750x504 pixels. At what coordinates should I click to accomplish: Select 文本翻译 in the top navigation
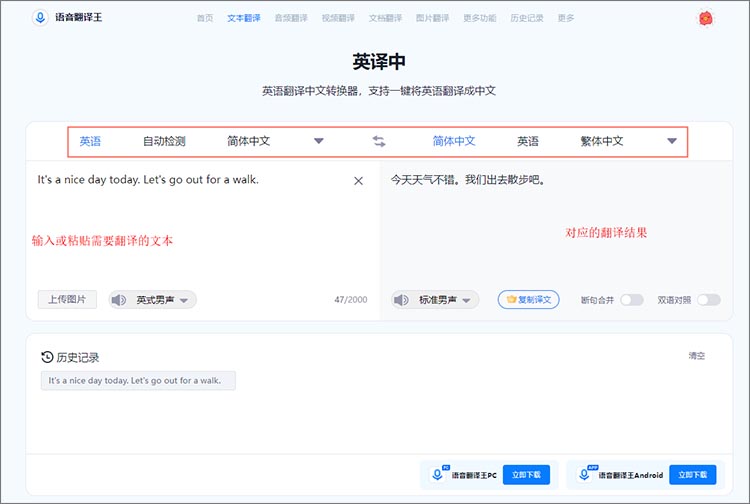(x=244, y=18)
